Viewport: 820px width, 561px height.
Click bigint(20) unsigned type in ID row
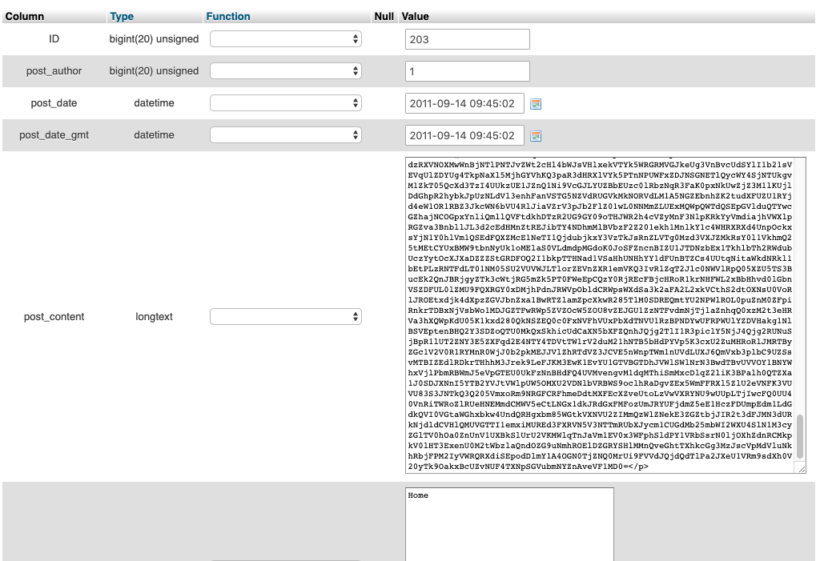tap(154, 39)
